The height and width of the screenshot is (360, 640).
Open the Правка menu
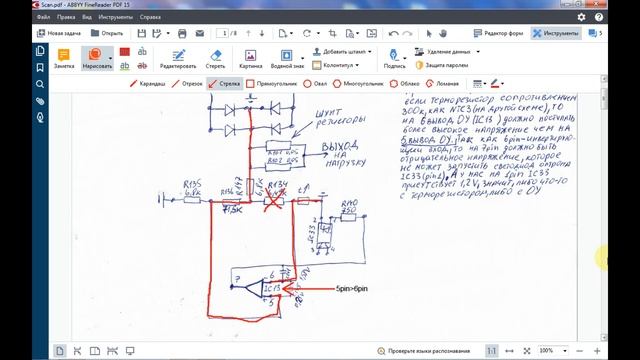pyautogui.click(x=66, y=17)
